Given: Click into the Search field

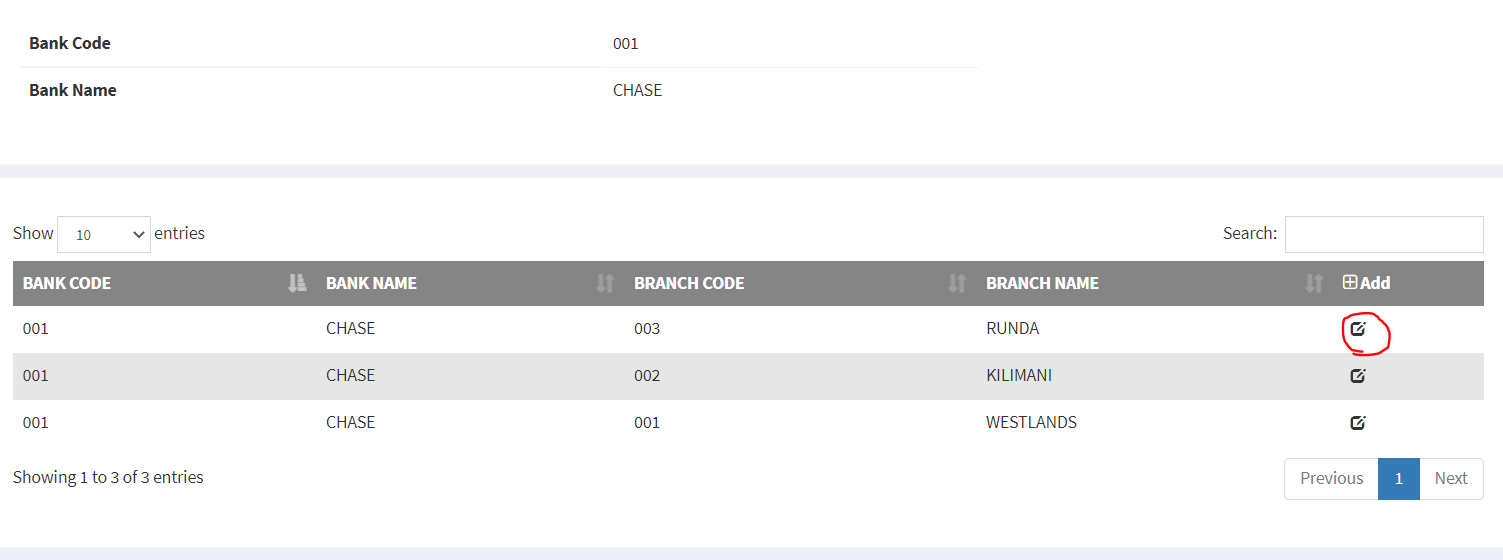Looking at the screenshot, I should pos(1383,234).
